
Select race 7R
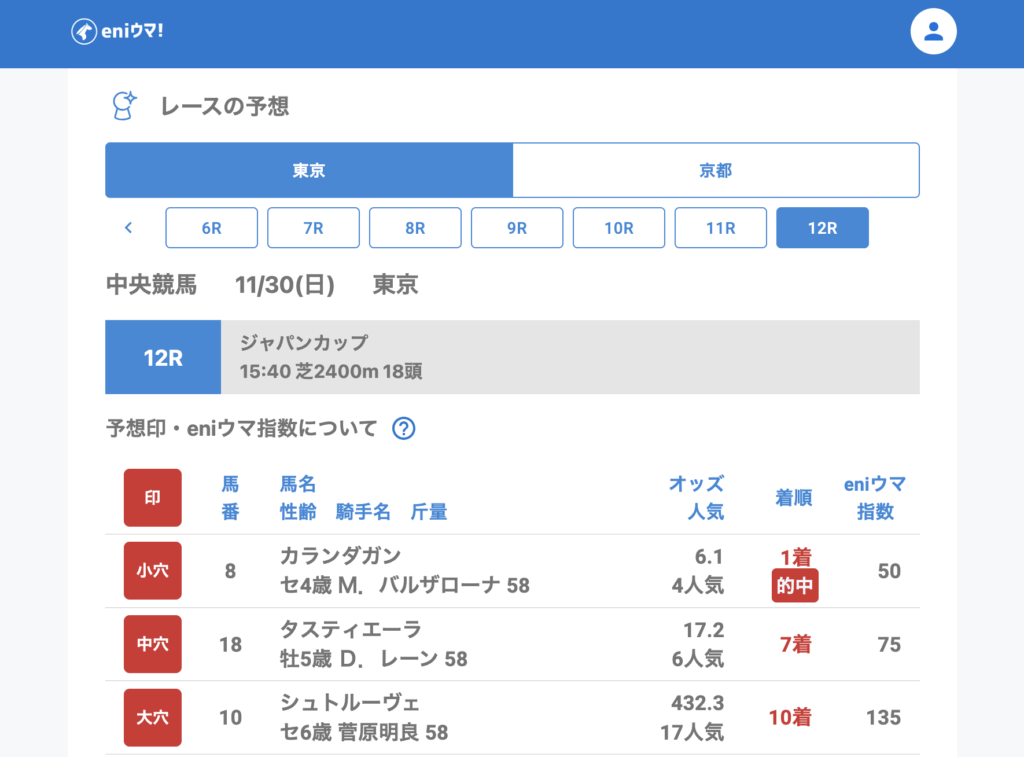(x=313, y=228)
